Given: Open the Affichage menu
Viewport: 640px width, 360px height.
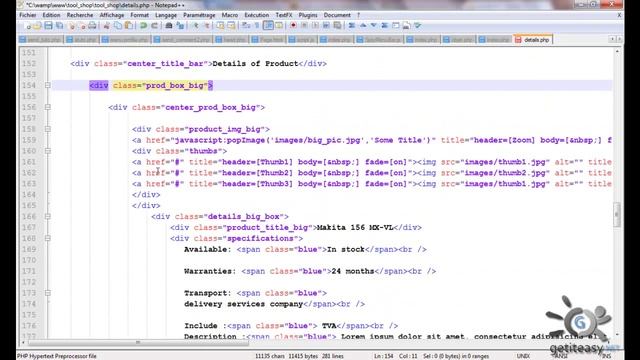Looking at the screenshot, I should [112, 15].
